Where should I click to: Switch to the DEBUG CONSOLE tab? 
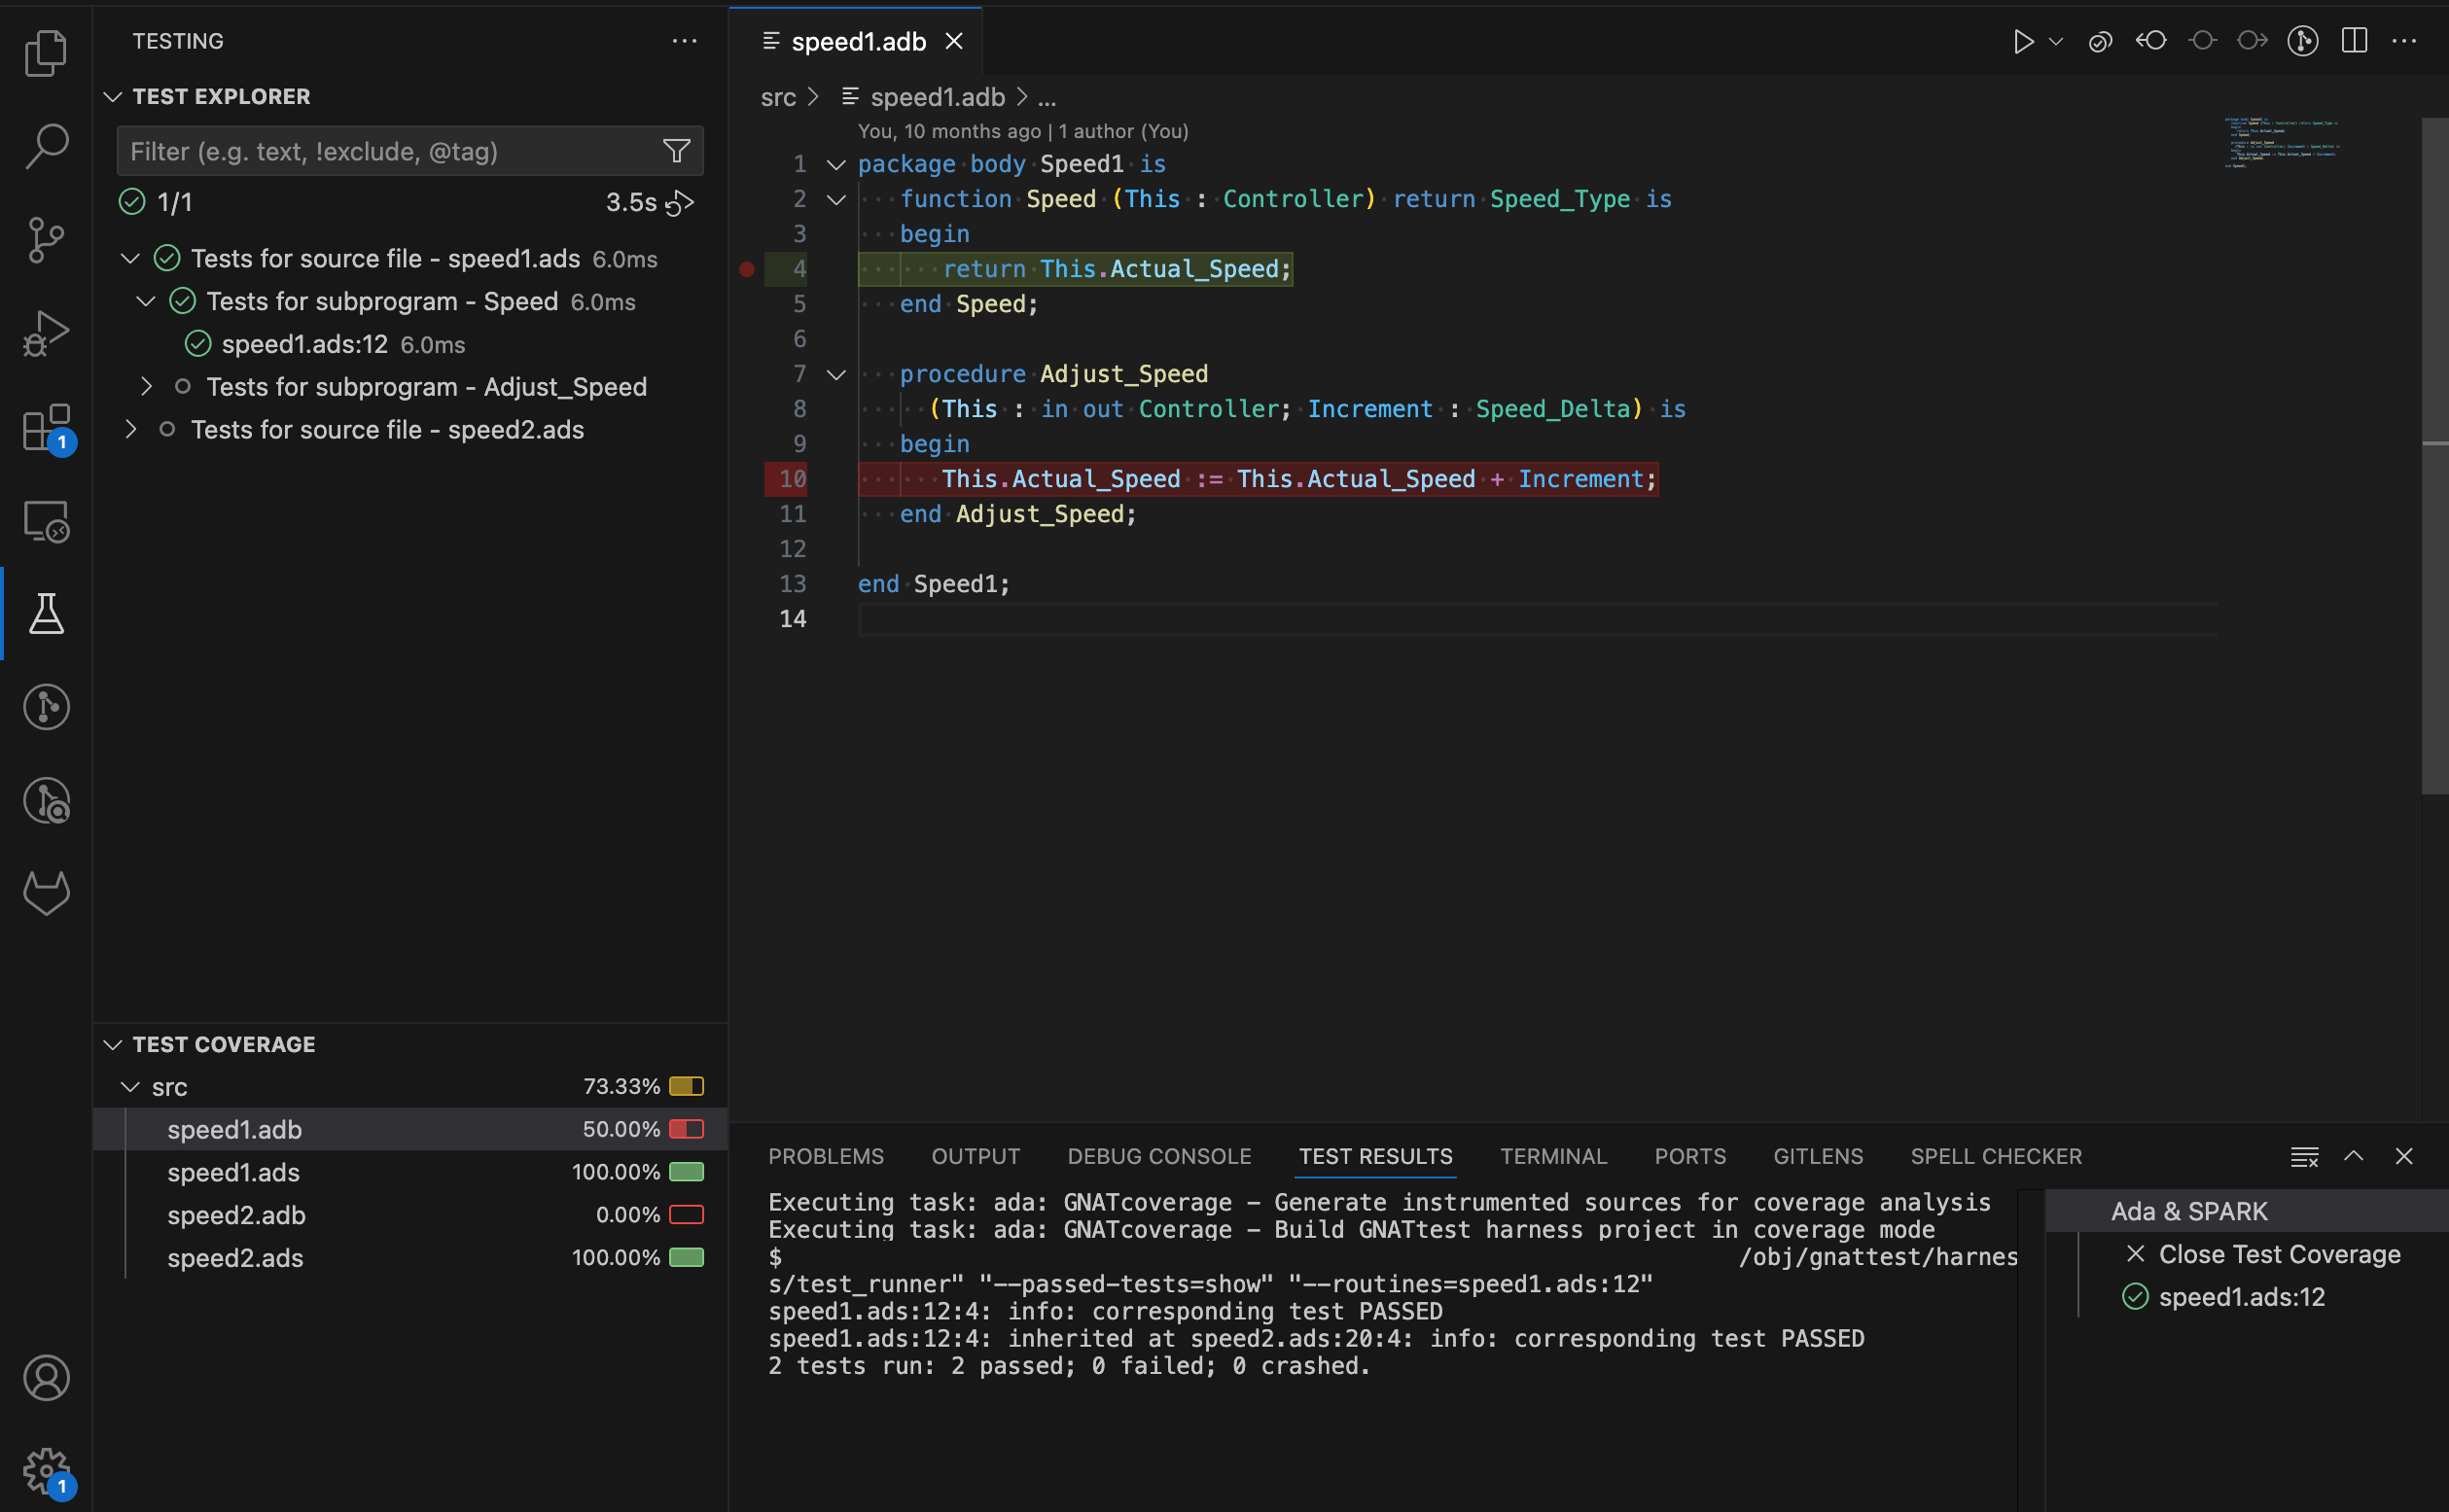tap(1159, 1157)
